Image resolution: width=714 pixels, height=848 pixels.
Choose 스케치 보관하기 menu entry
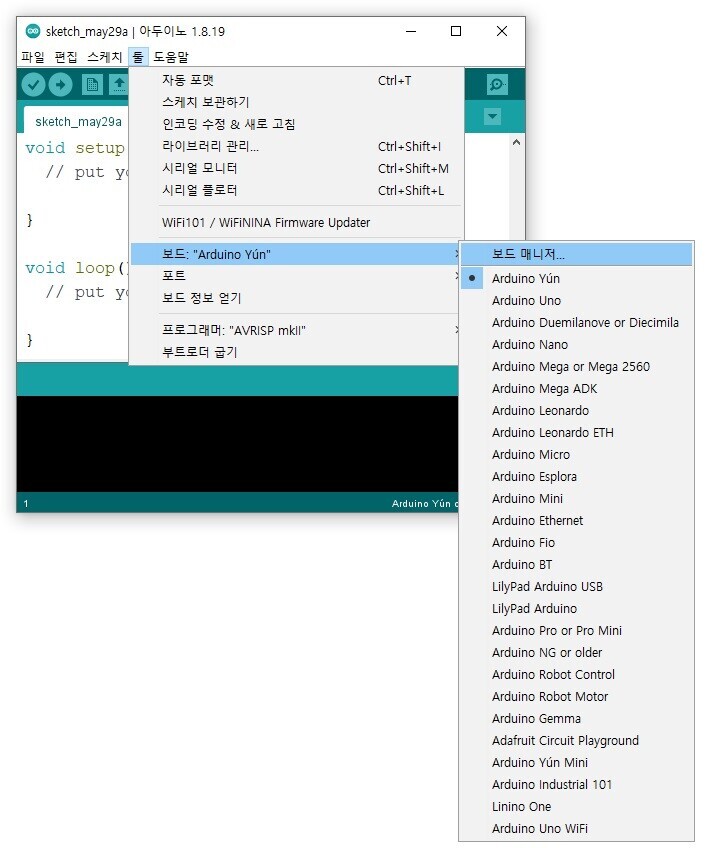[x=295, y=102]
